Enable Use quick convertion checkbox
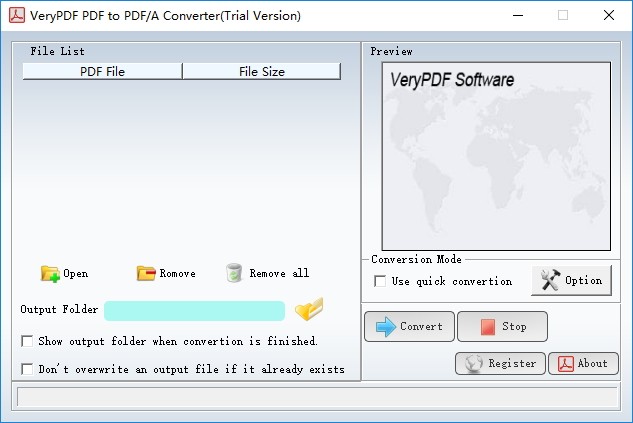The image size is (633, 423). [x=380, y=281]
